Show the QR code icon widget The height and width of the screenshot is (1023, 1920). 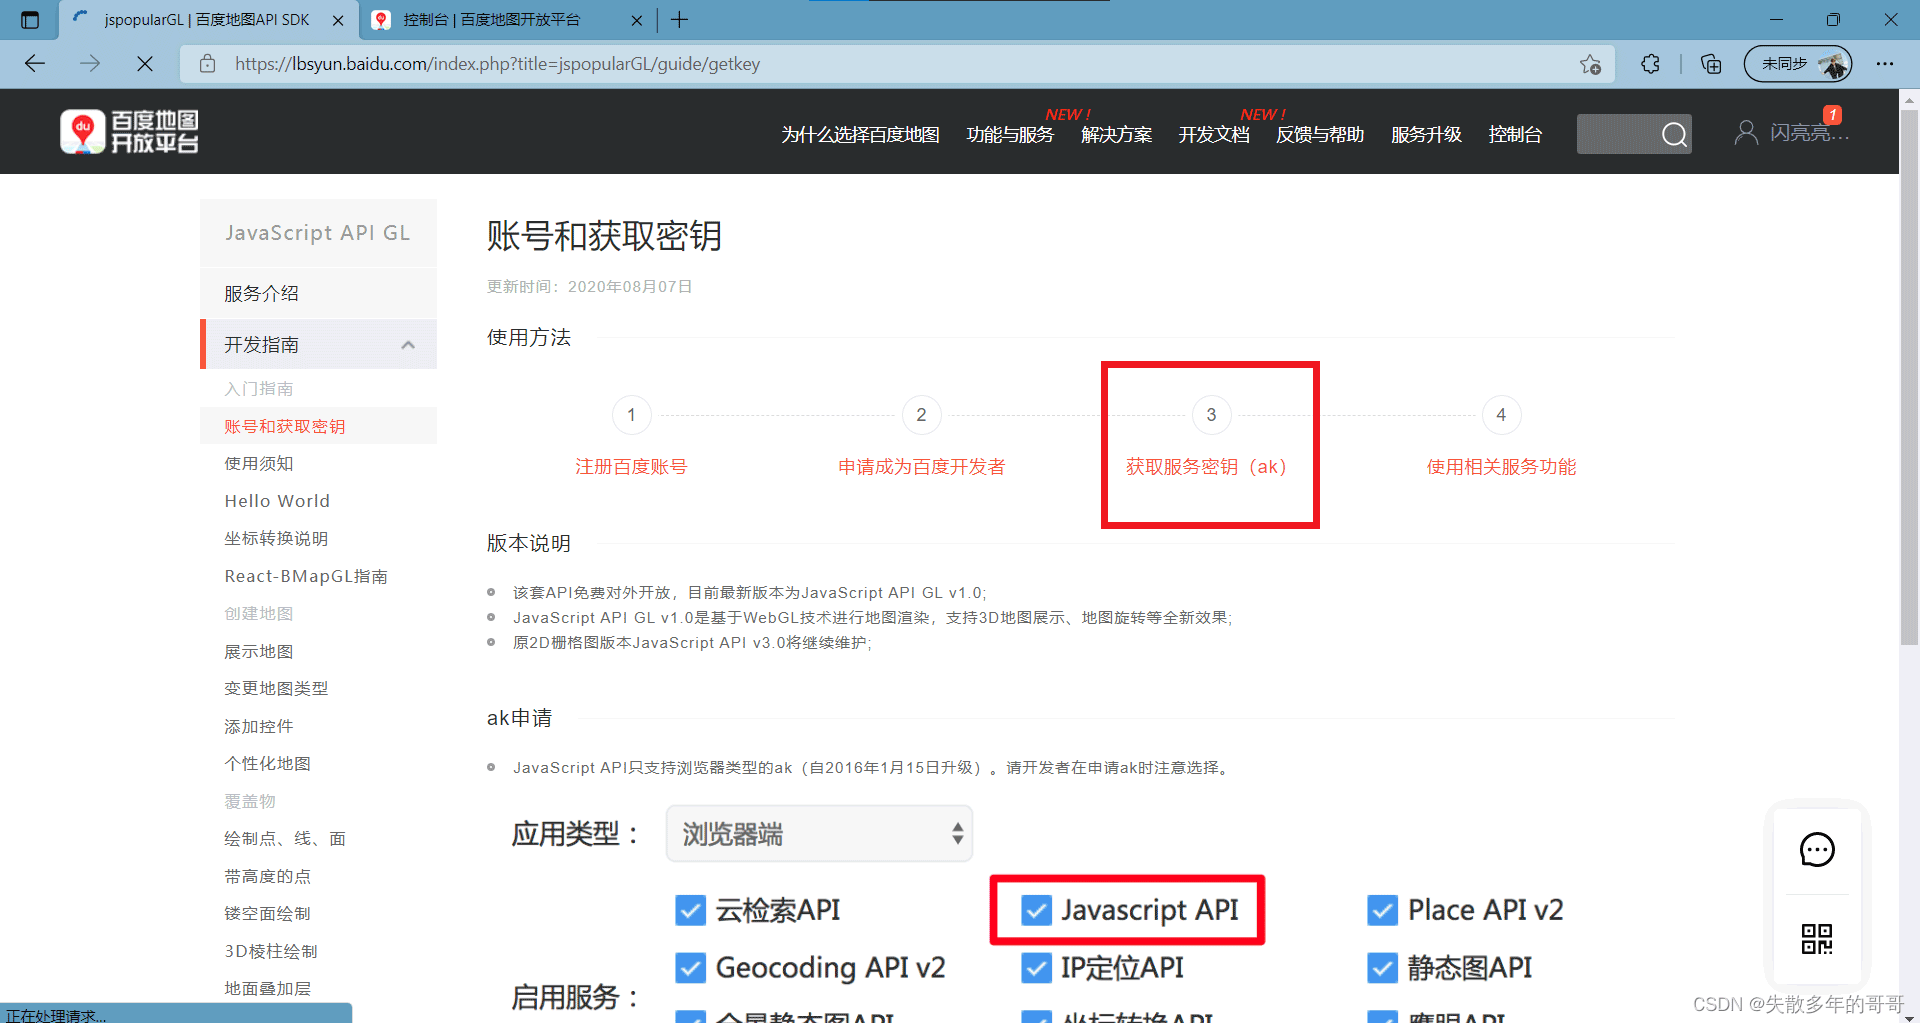coord(1816,939)
